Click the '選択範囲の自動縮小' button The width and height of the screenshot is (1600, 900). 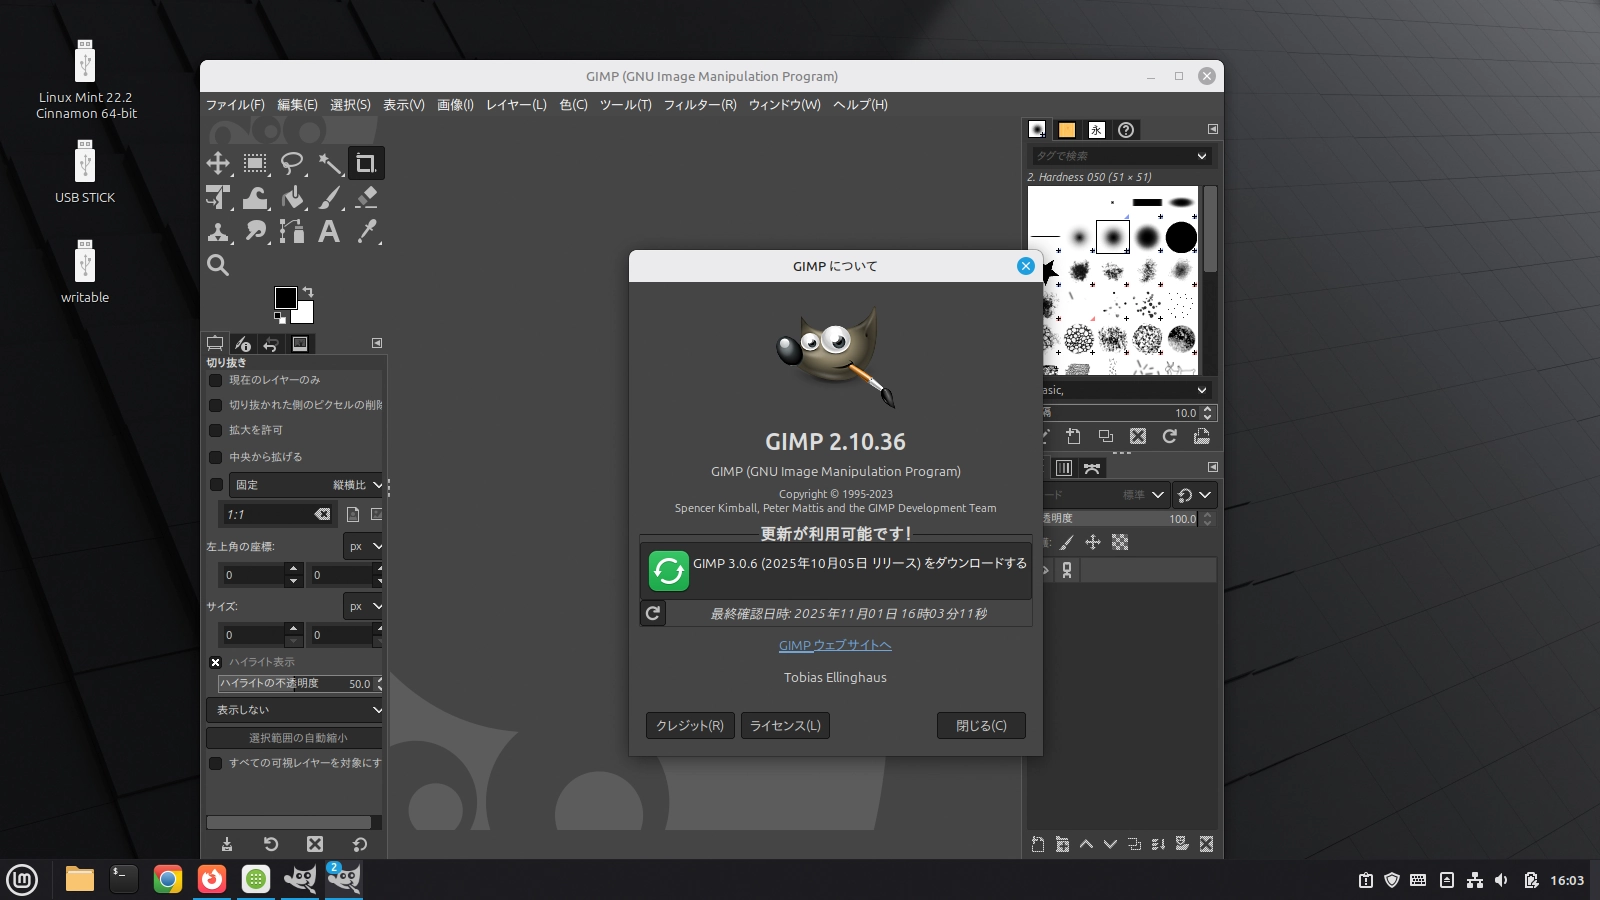tap(295, 738)
